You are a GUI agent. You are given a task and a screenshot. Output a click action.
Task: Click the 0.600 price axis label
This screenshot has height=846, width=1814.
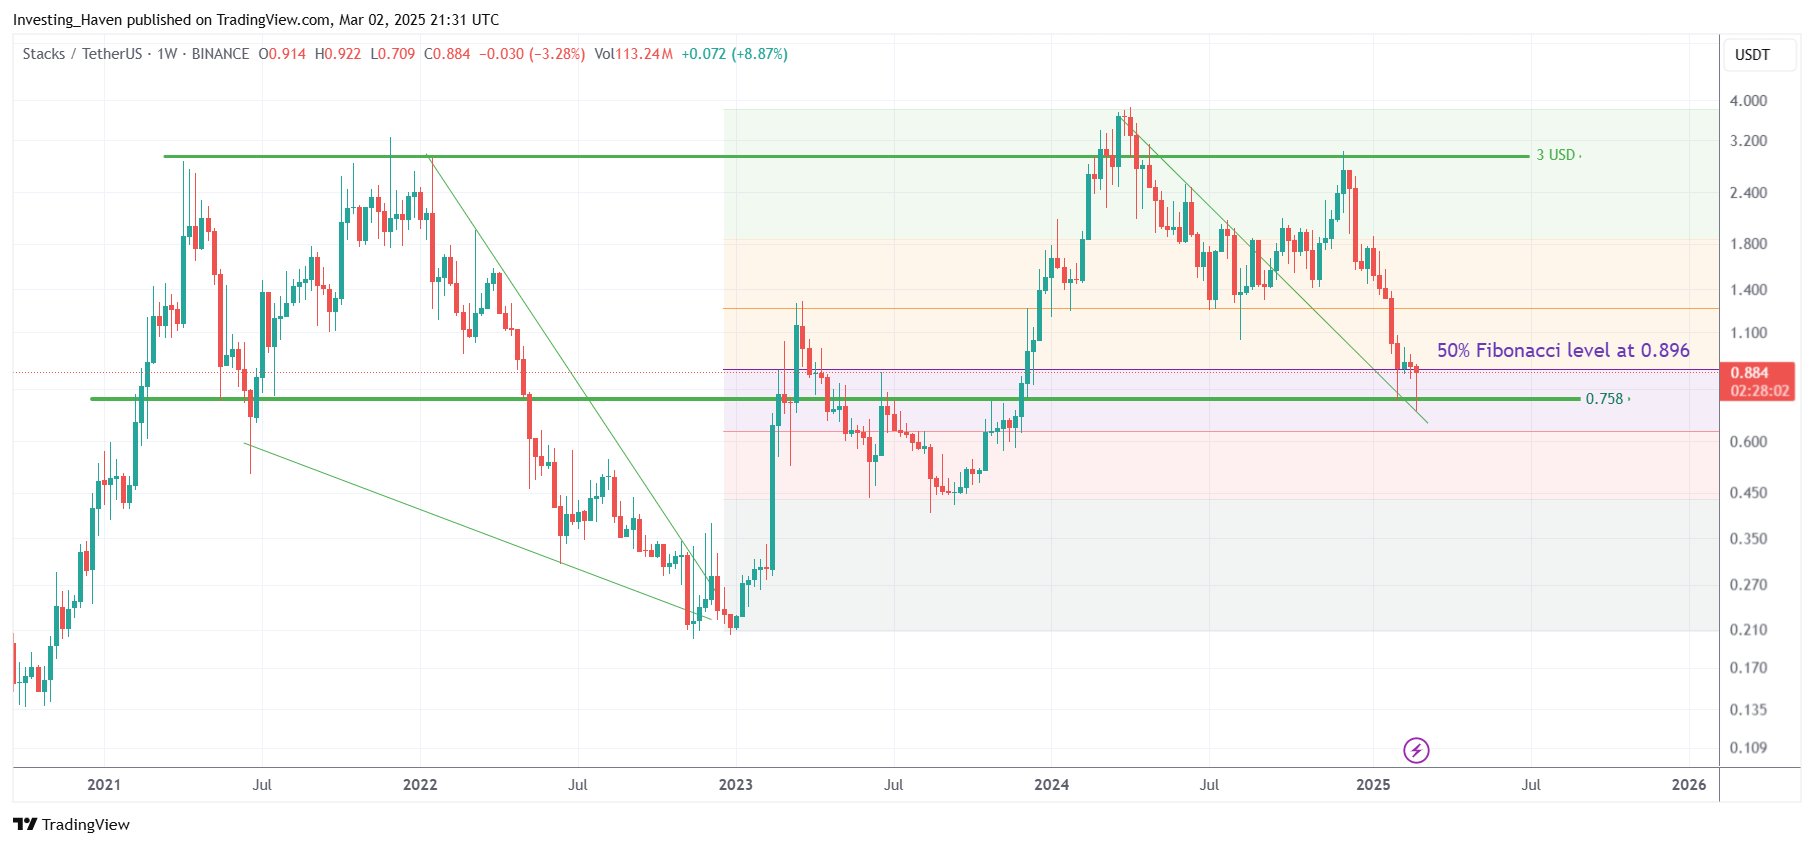pos(1748,442)
